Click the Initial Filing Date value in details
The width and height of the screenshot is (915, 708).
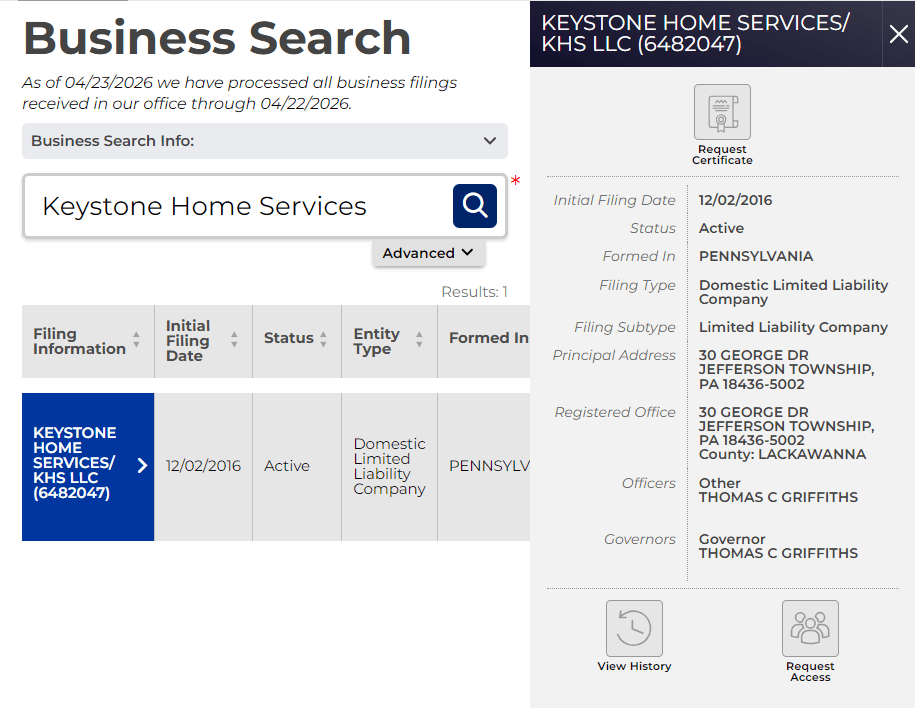click(735, 200)
